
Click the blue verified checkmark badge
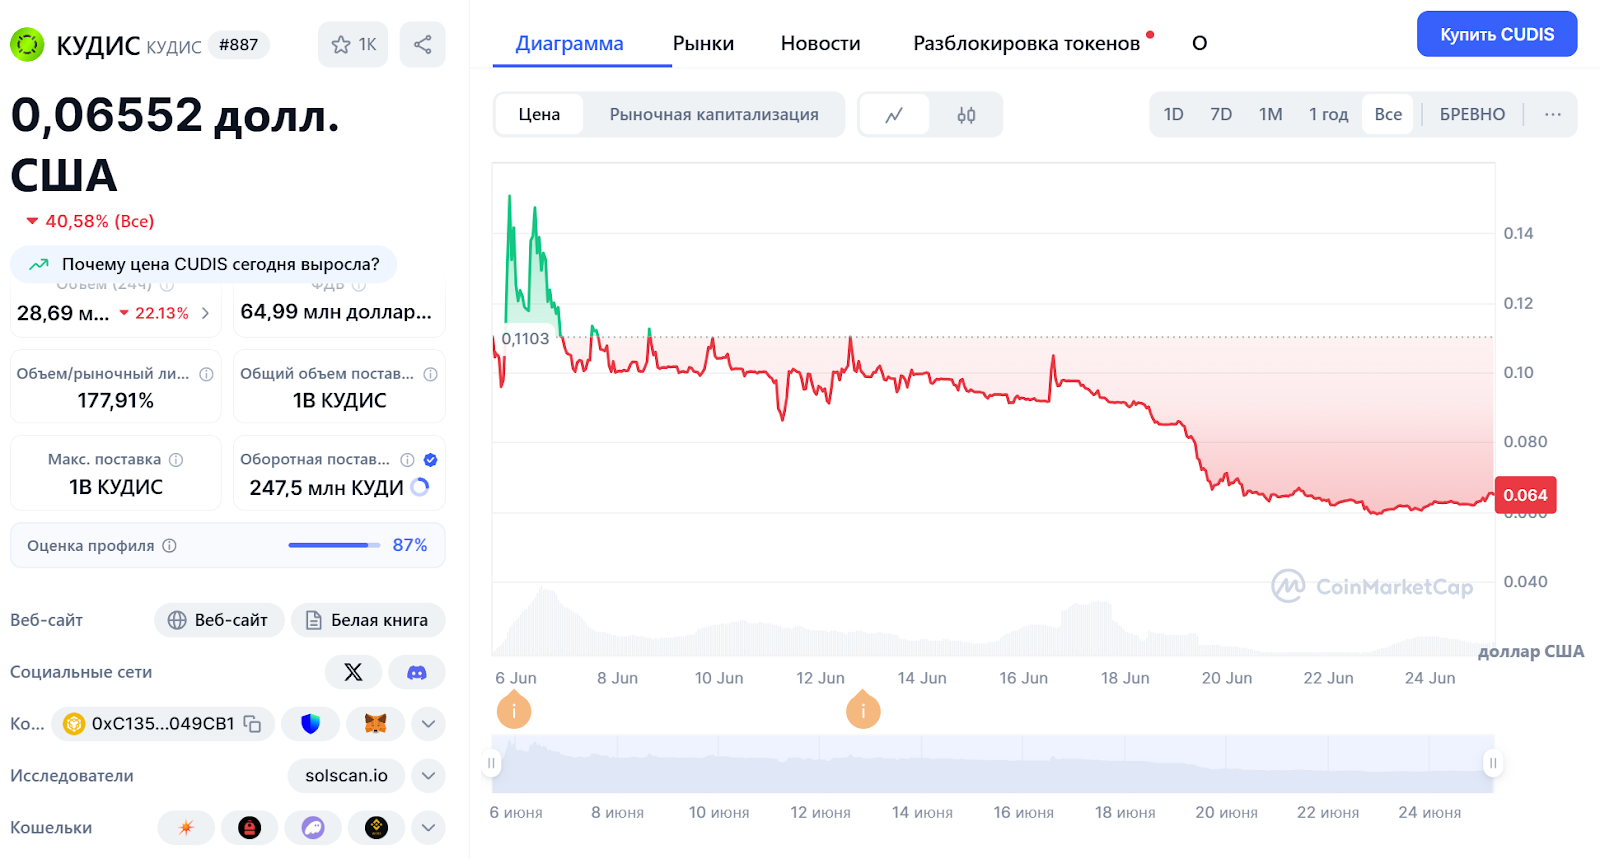tap(430, 460)
